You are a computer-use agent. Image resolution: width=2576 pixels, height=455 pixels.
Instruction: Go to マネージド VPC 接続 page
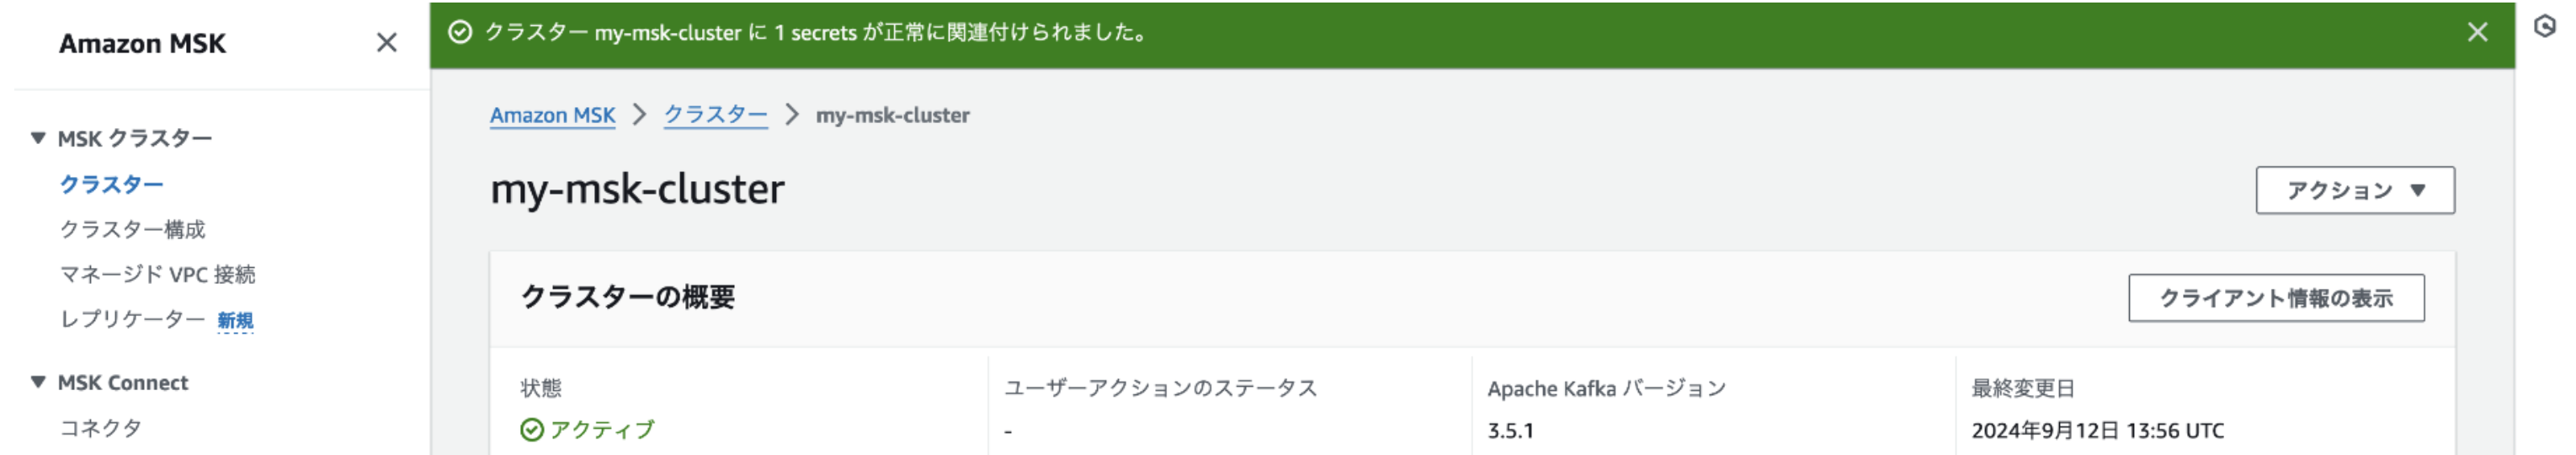157,274
